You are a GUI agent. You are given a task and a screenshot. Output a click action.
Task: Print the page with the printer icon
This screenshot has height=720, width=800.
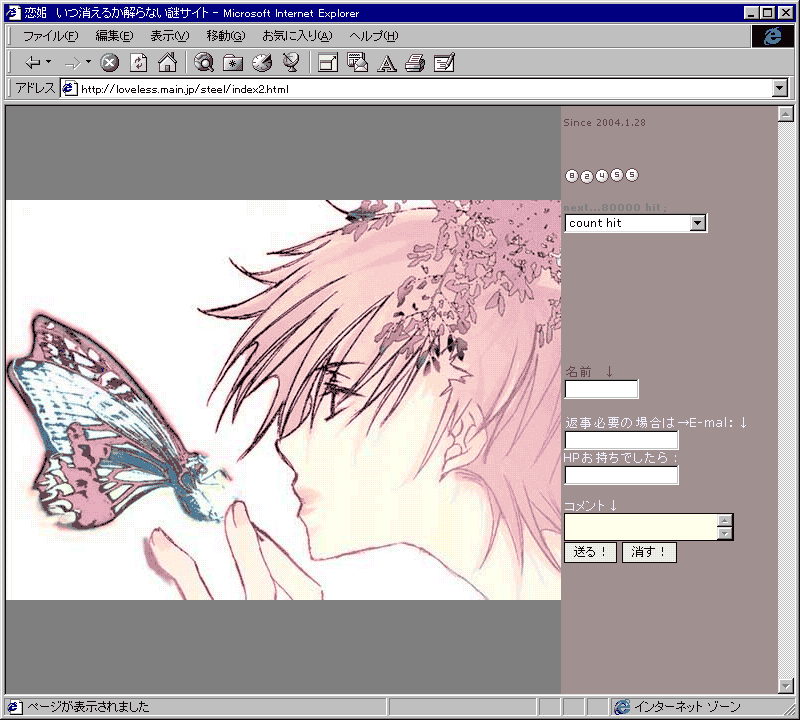coord(415,63)
